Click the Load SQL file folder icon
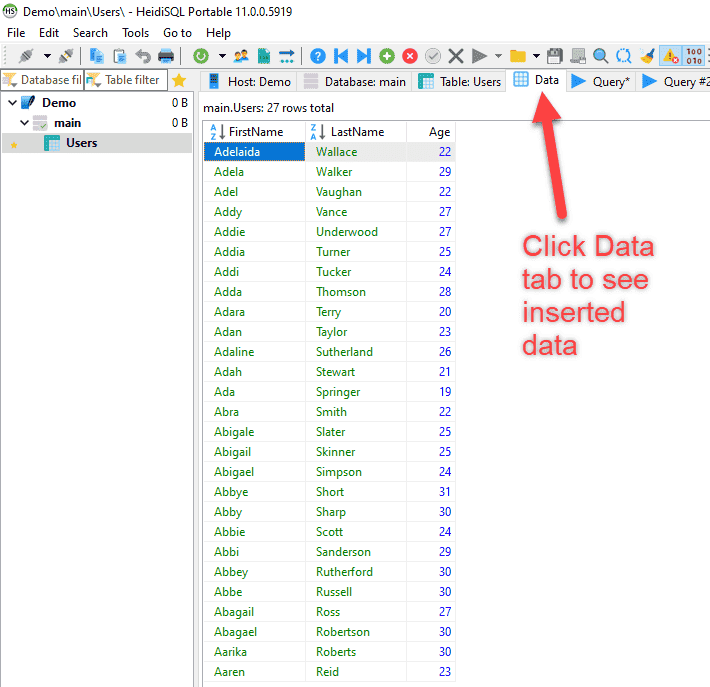 [x=518, y=56]
